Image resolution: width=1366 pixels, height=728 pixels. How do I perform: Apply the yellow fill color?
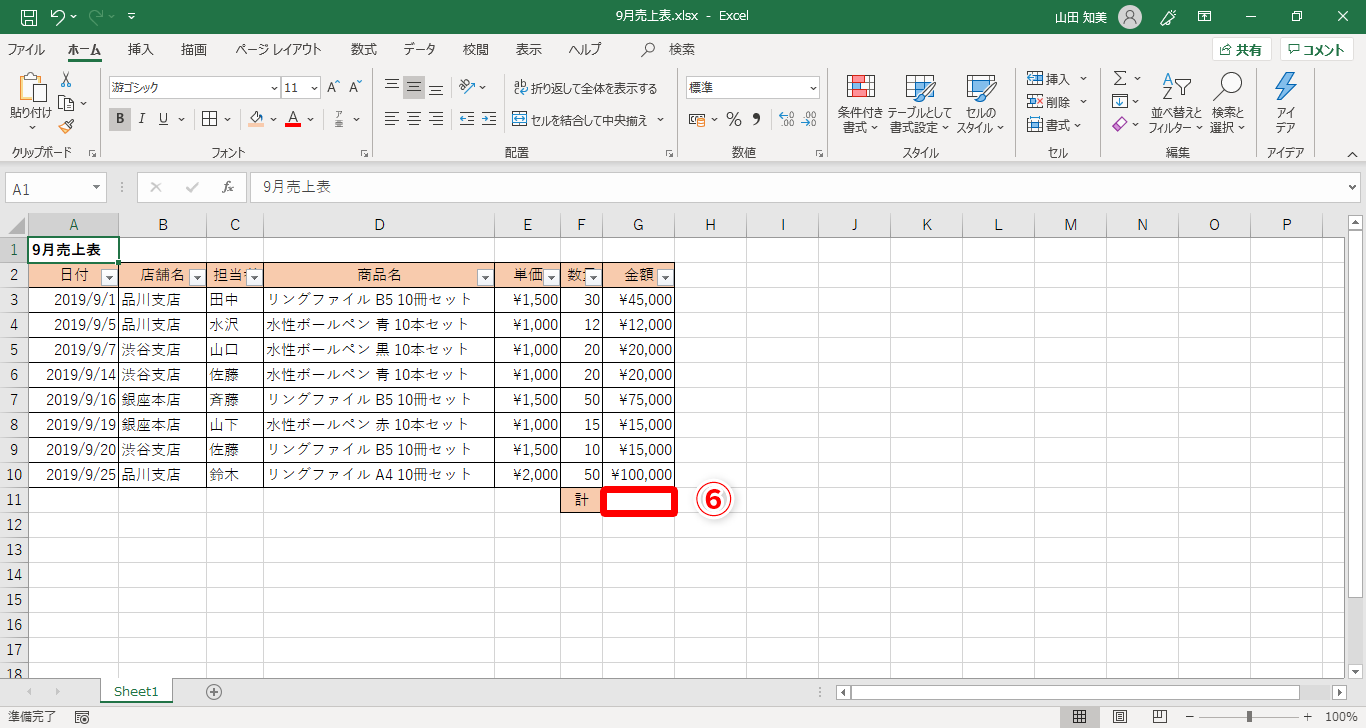256,119
